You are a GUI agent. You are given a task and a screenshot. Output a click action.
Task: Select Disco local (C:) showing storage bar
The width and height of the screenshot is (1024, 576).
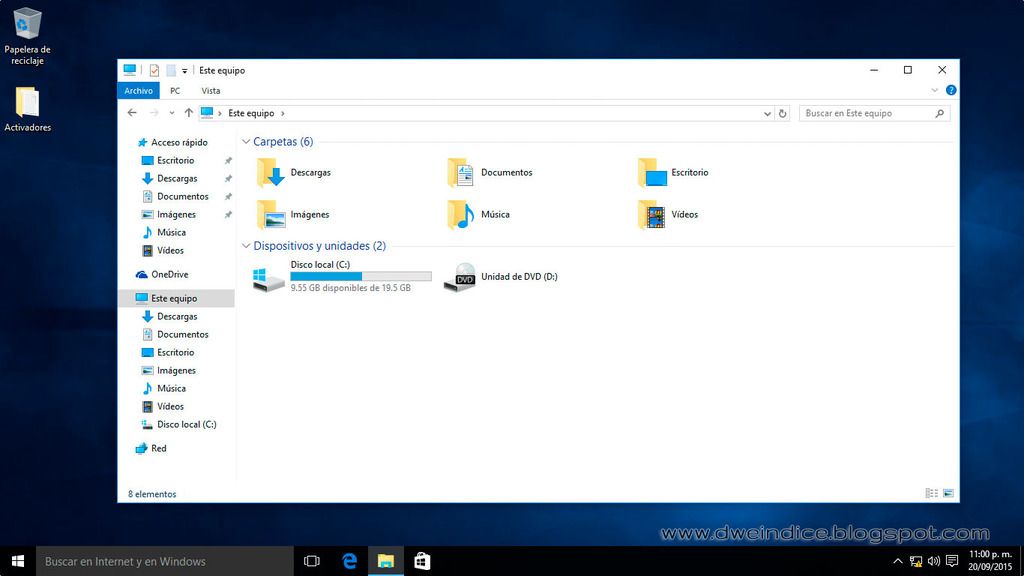(x=342, y=277)
